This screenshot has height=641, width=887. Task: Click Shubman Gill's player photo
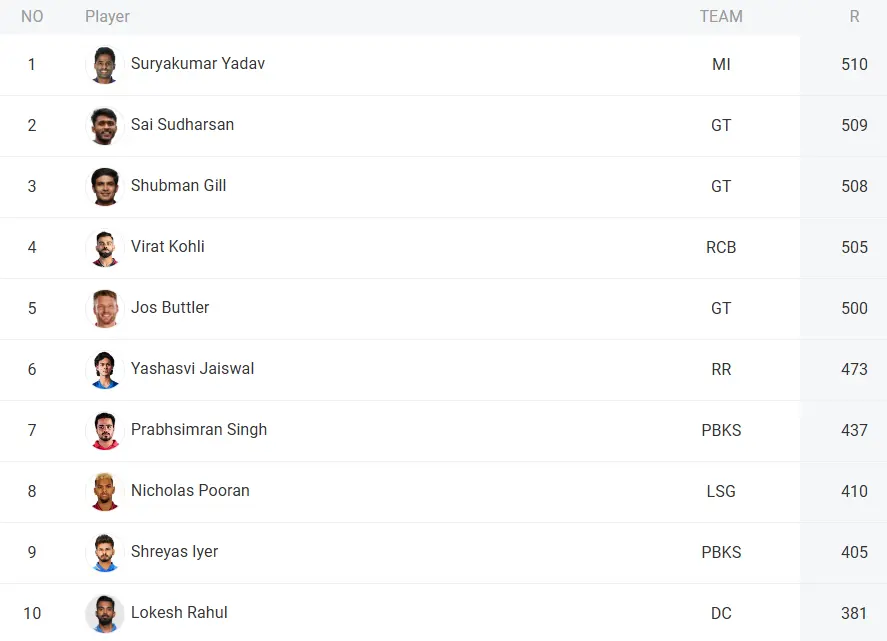pyautogui.click(x=104, y=186)
